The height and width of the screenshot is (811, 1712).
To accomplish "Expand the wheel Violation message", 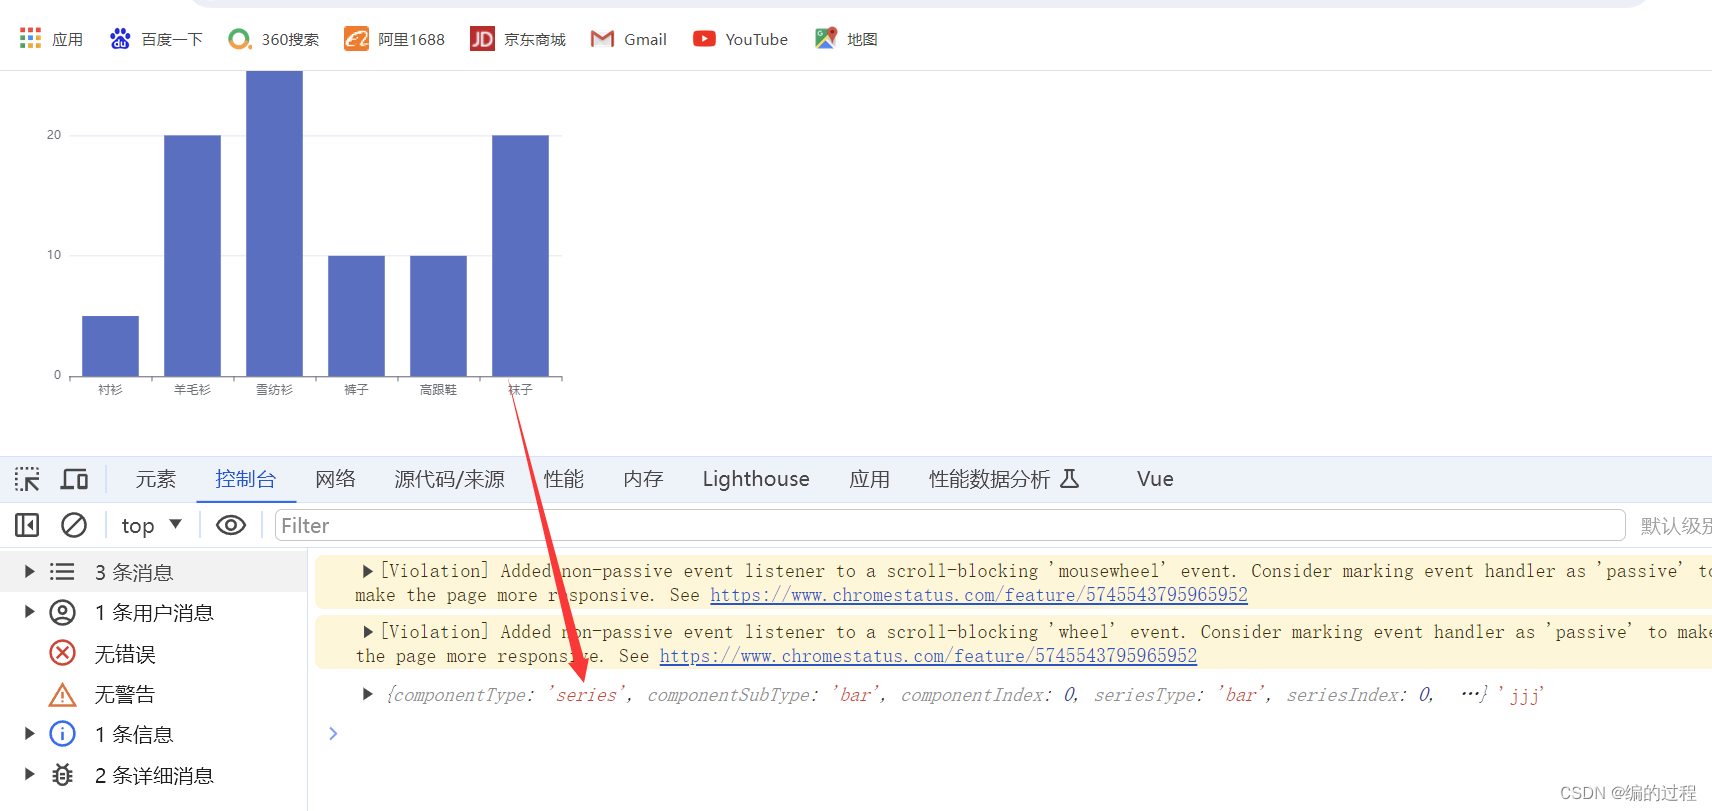I will click(x=367, y=632).
